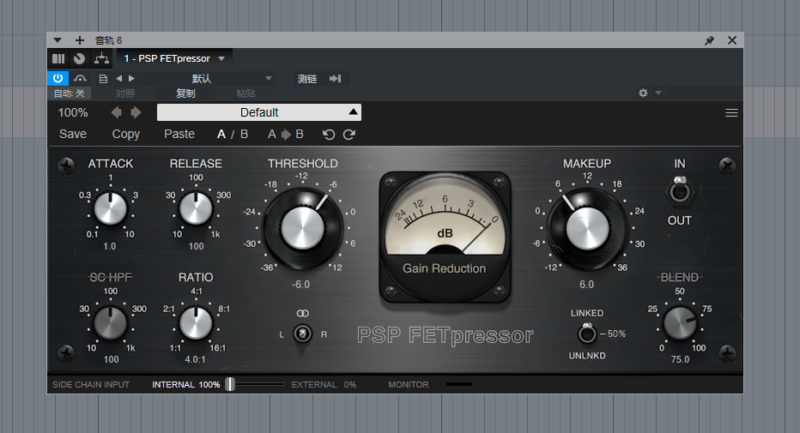Click the Paste button
The height and width of the screenshot is (433, 800).
(179, 134)
